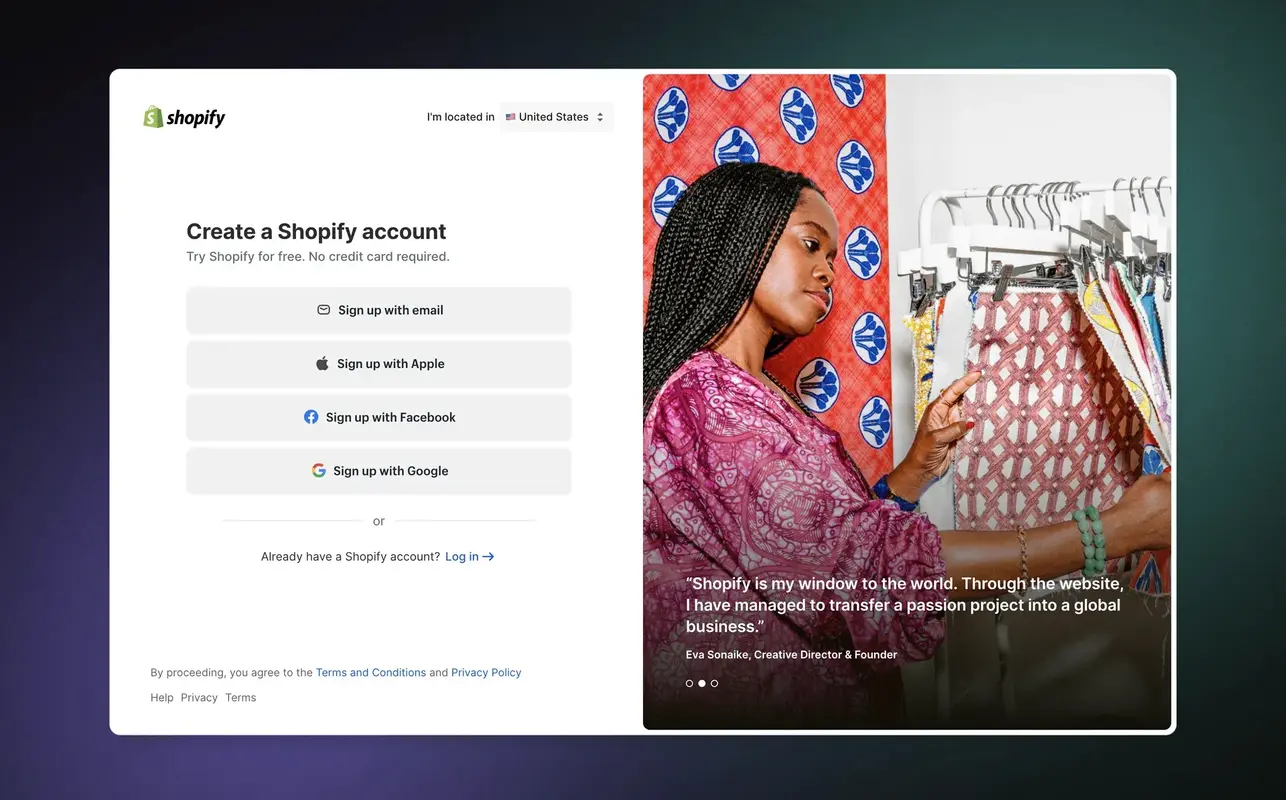Select the second testimonial carousel dot
Screen dimensions: 1286x800
(x=702, y=683)
